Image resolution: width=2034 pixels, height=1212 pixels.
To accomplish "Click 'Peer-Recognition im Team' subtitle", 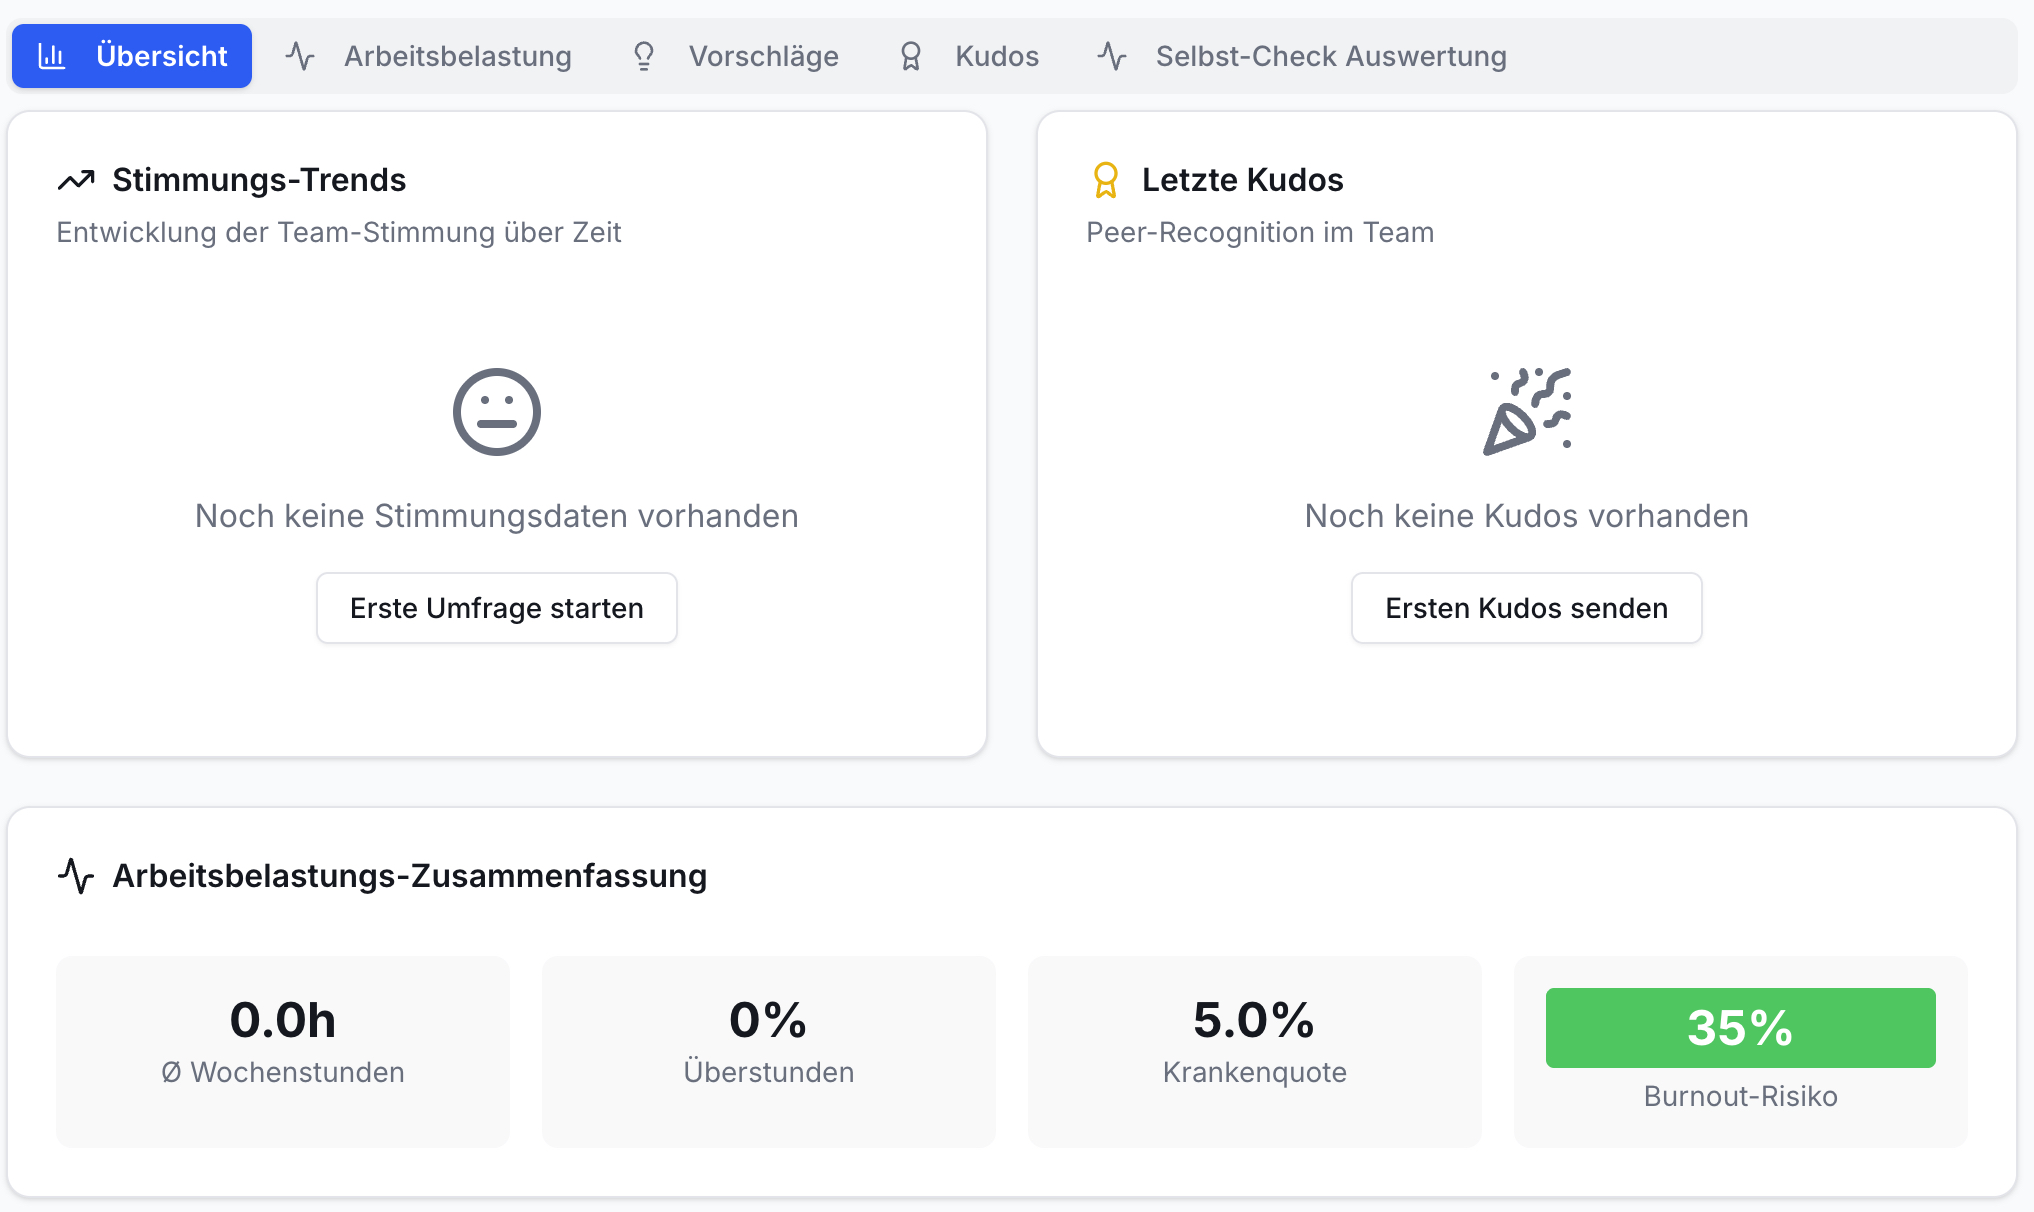I will (x=1260, y=232).
